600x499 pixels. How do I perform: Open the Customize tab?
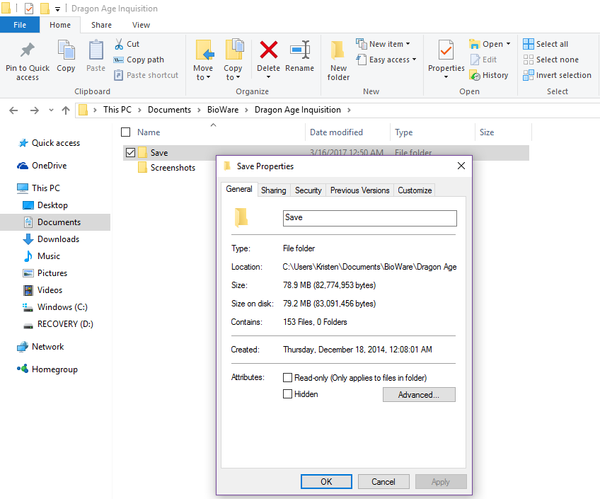414,190
